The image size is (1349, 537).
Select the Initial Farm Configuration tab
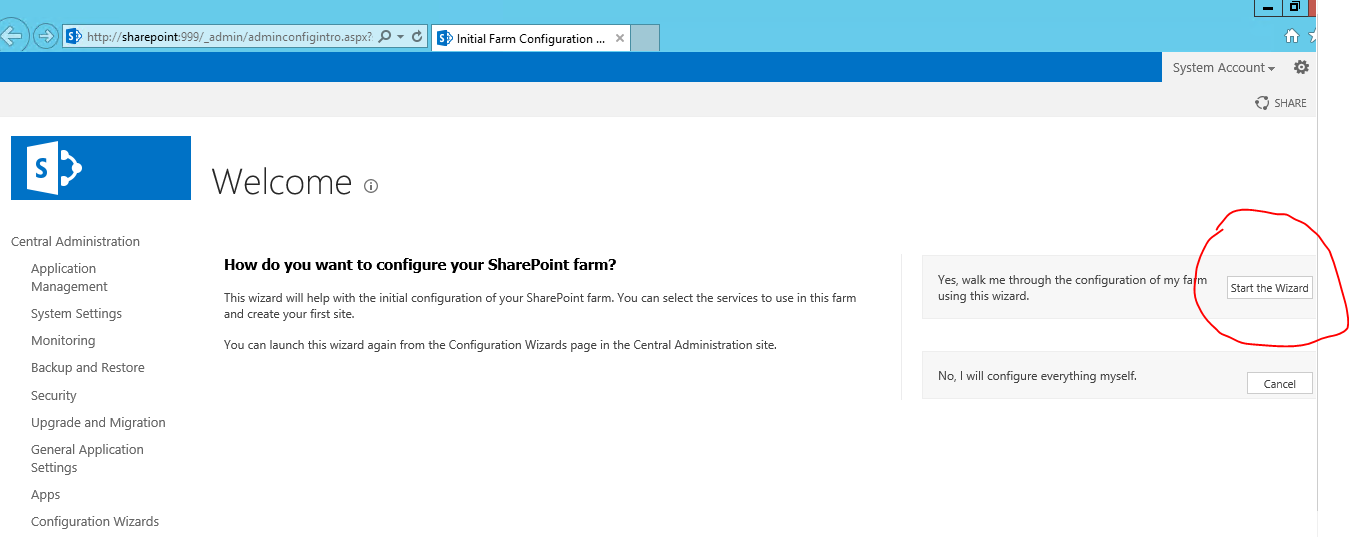tap(531, 39)
